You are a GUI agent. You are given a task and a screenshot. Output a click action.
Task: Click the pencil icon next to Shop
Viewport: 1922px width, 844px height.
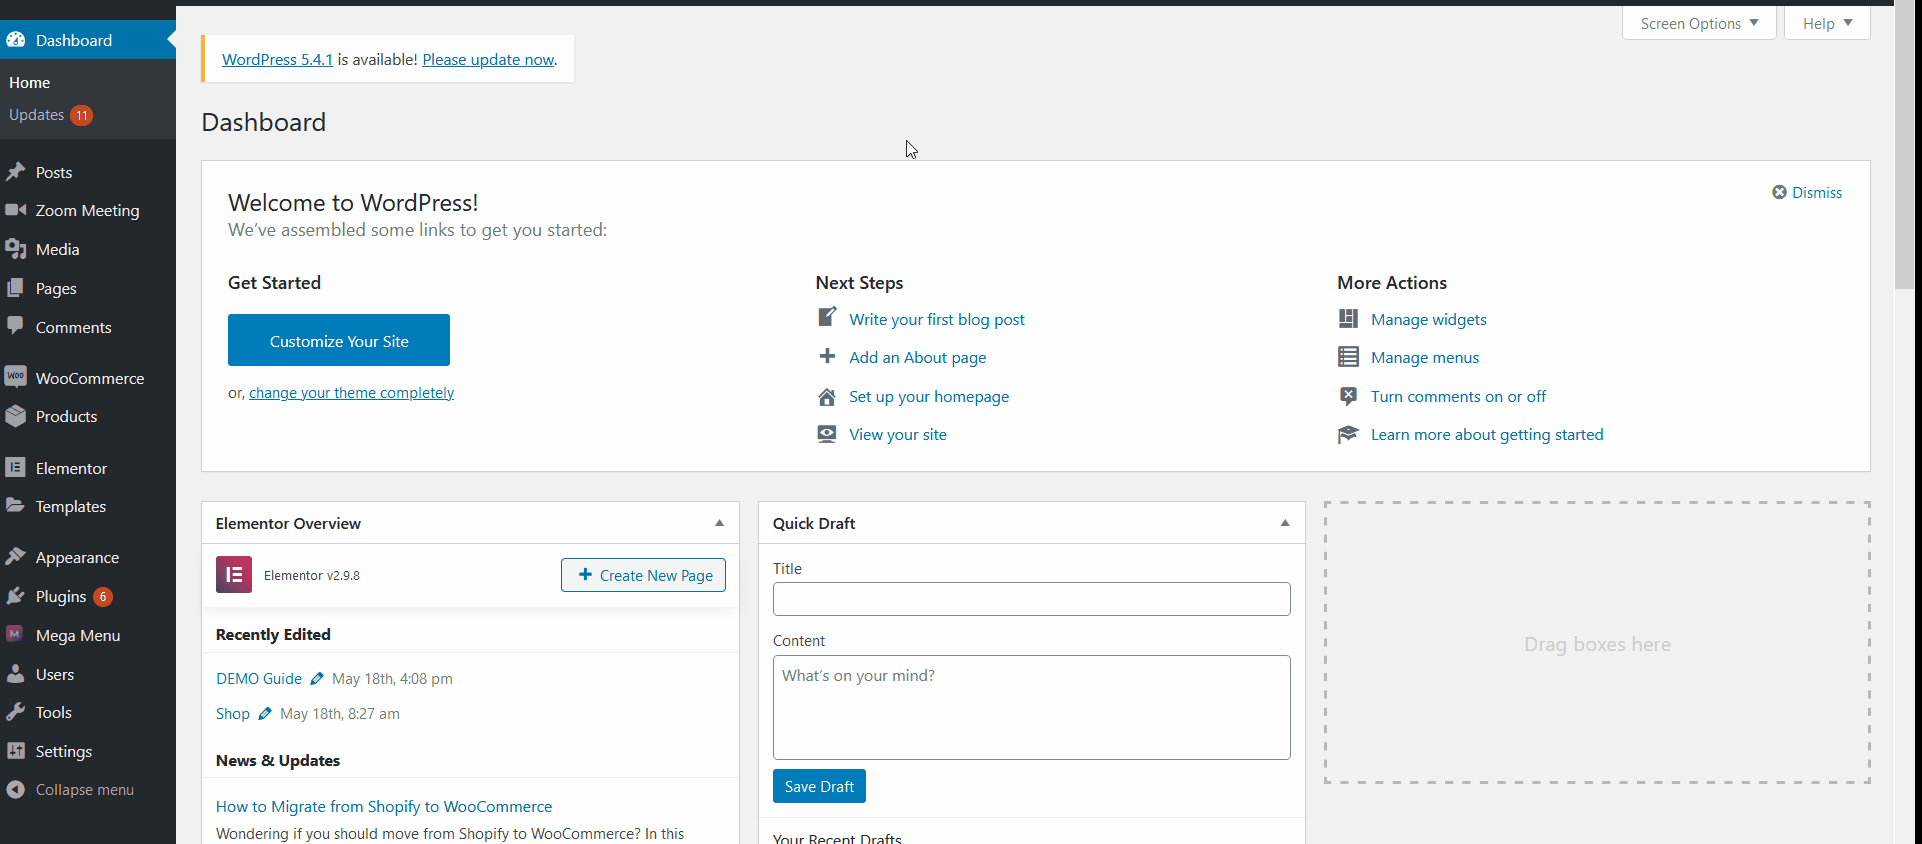265,713
